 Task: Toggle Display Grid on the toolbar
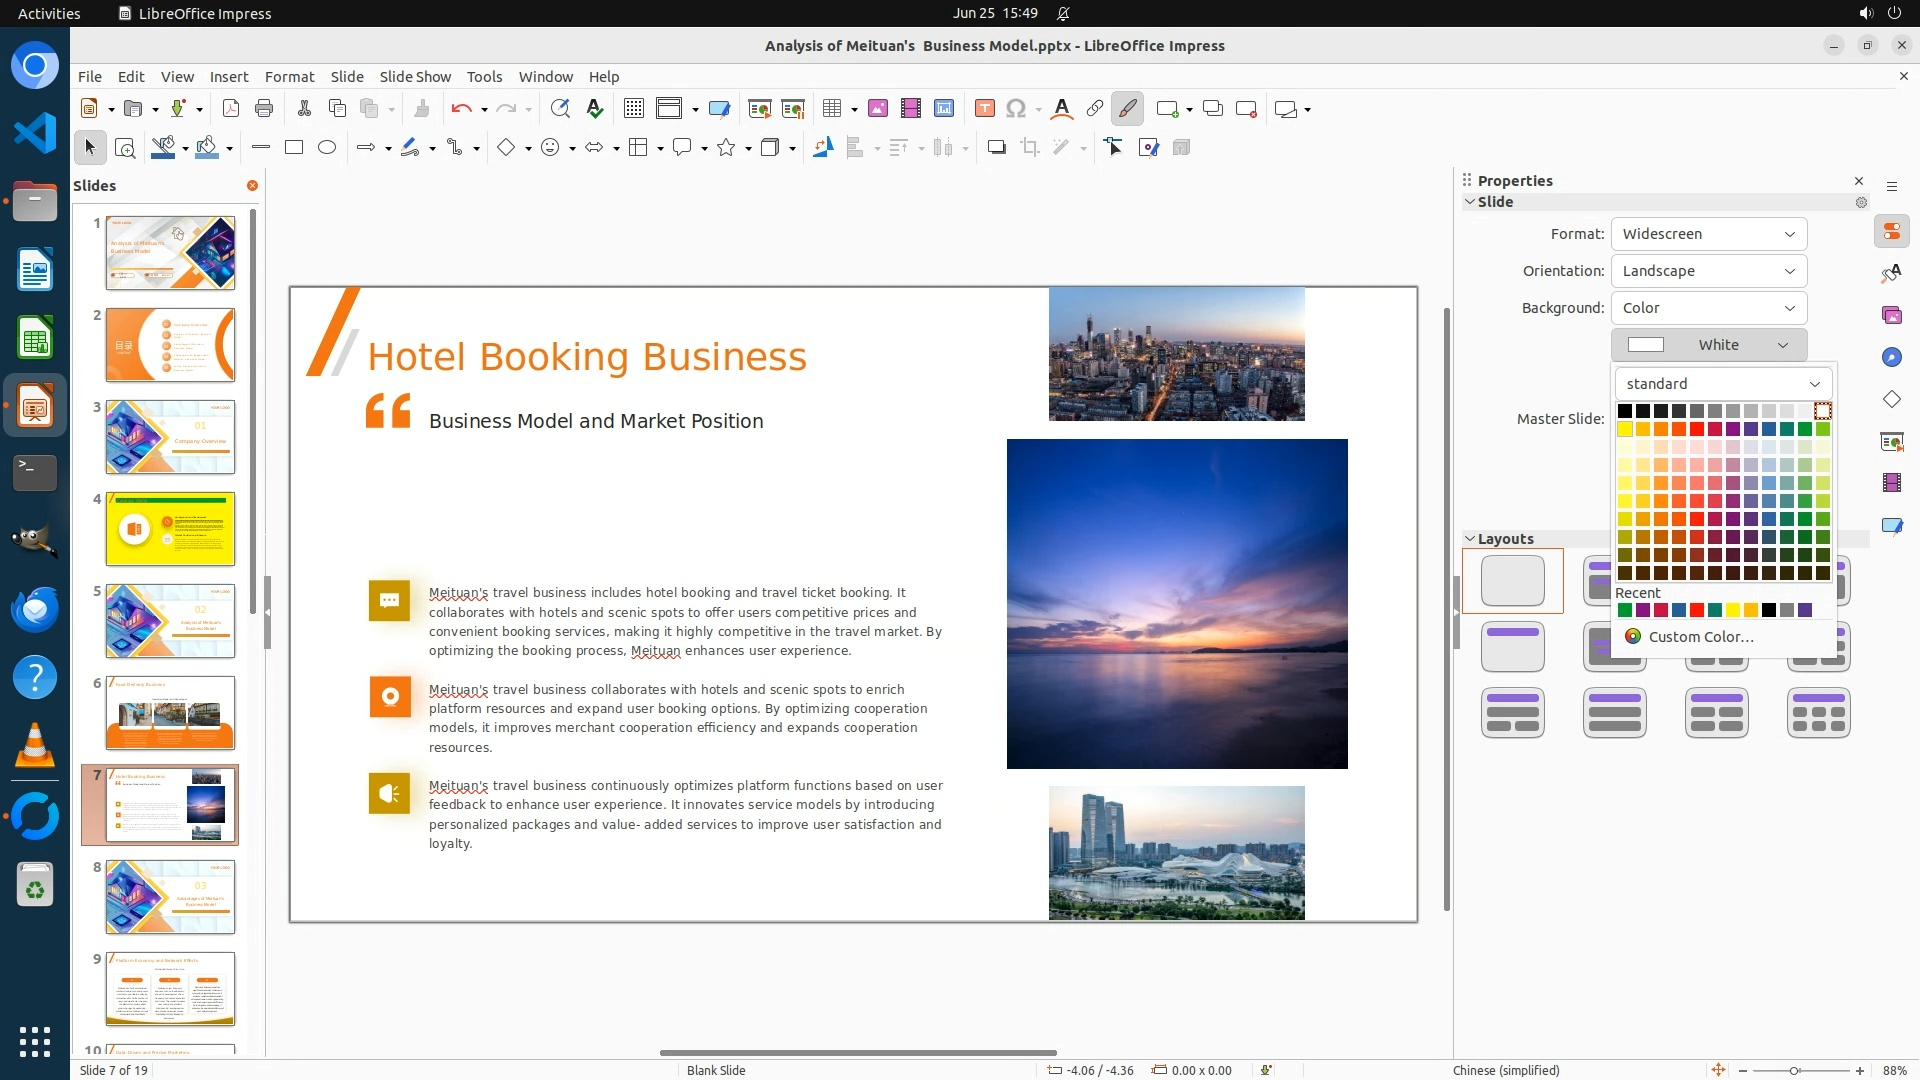point(634,109)
